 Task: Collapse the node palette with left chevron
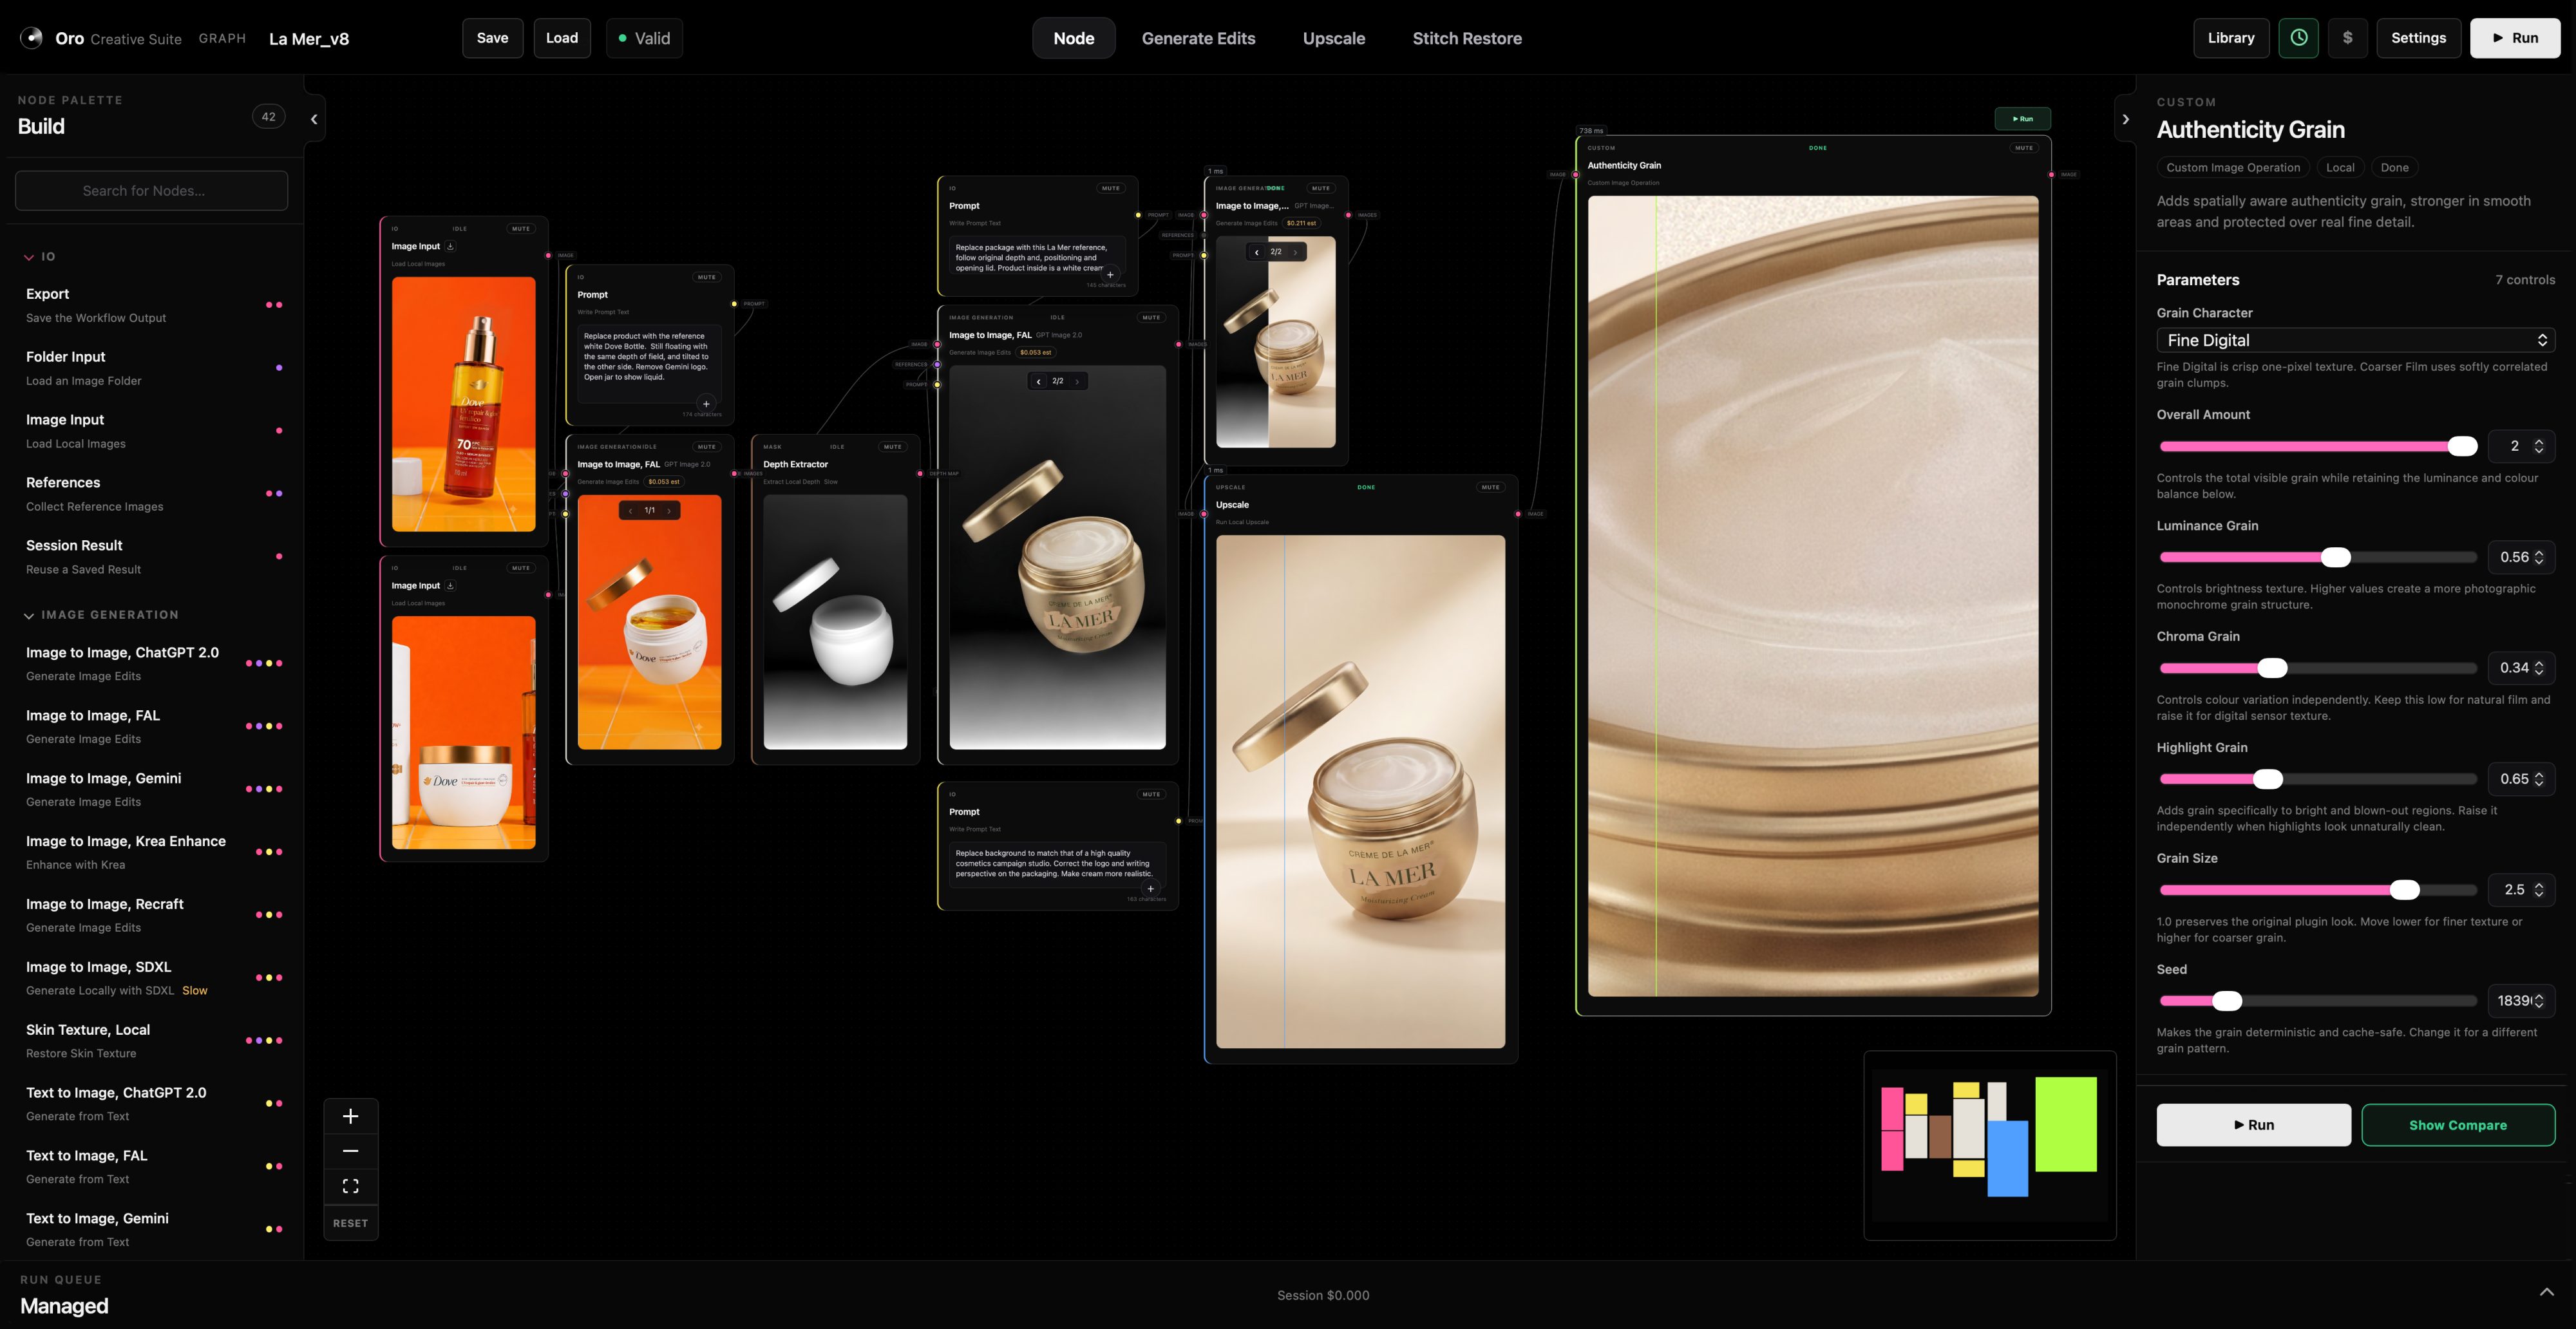[x=314, y=119]
